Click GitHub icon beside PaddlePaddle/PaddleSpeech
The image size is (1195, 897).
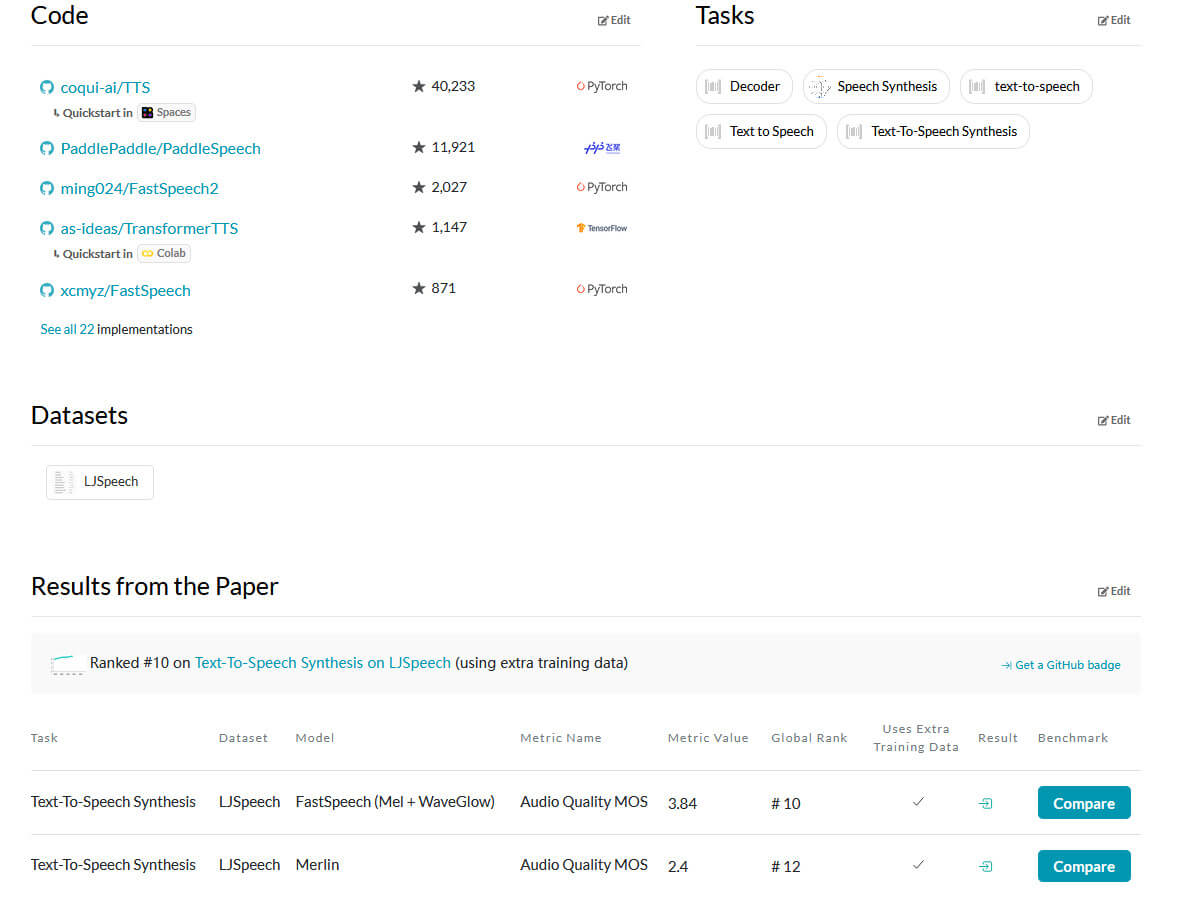point(47,149)
